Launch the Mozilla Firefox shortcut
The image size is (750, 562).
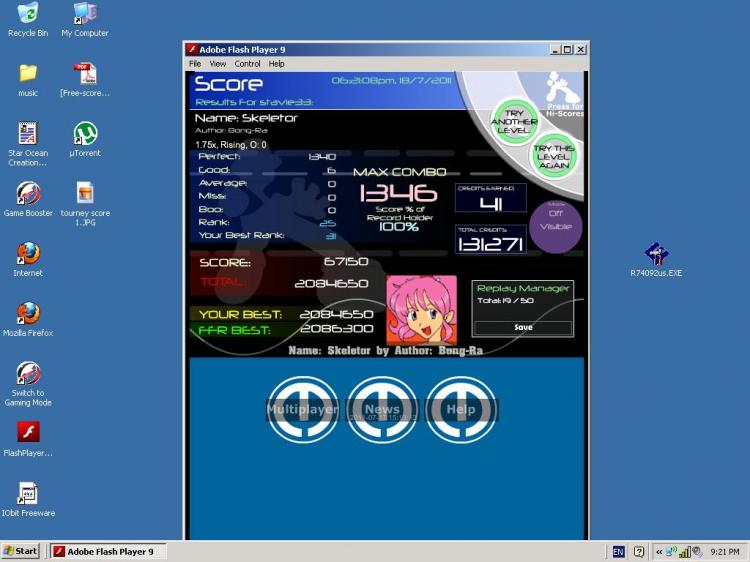coord(28,320)
